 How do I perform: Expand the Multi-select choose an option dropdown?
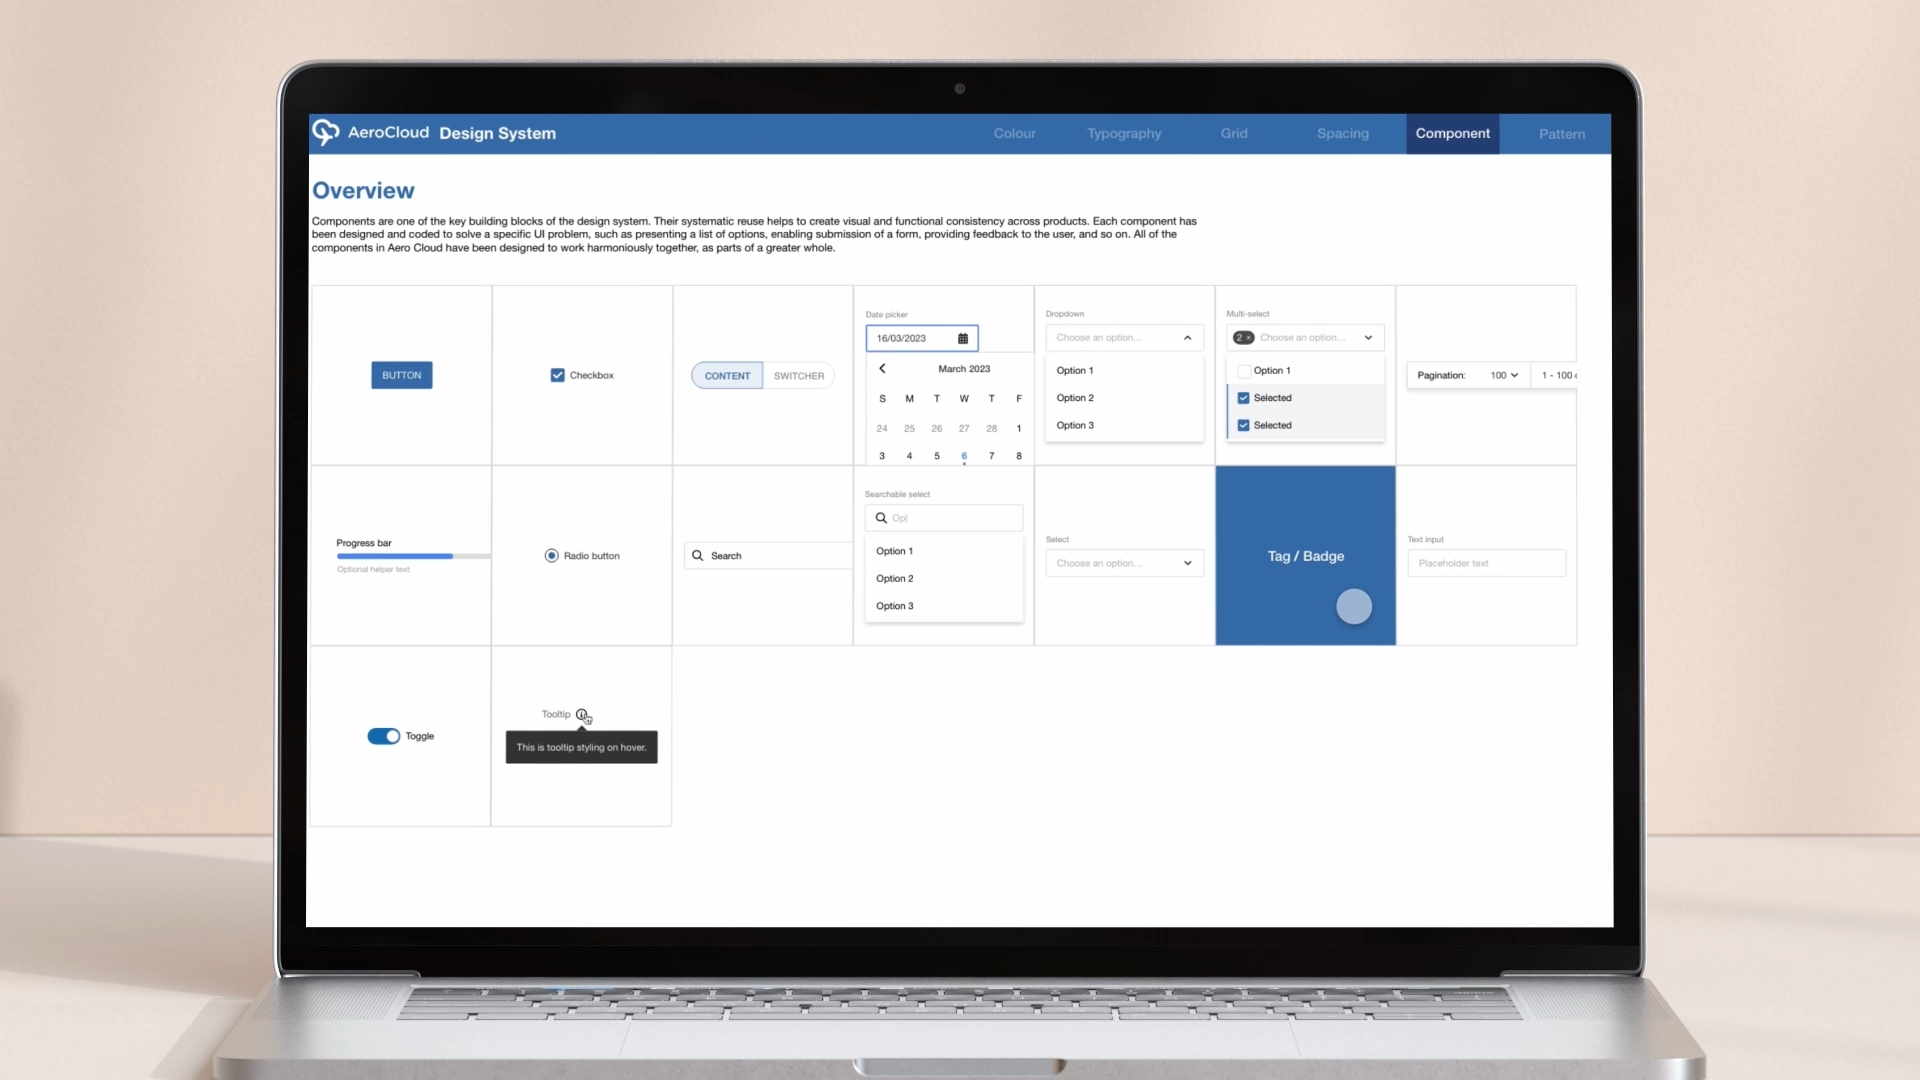coord(1367,338)
